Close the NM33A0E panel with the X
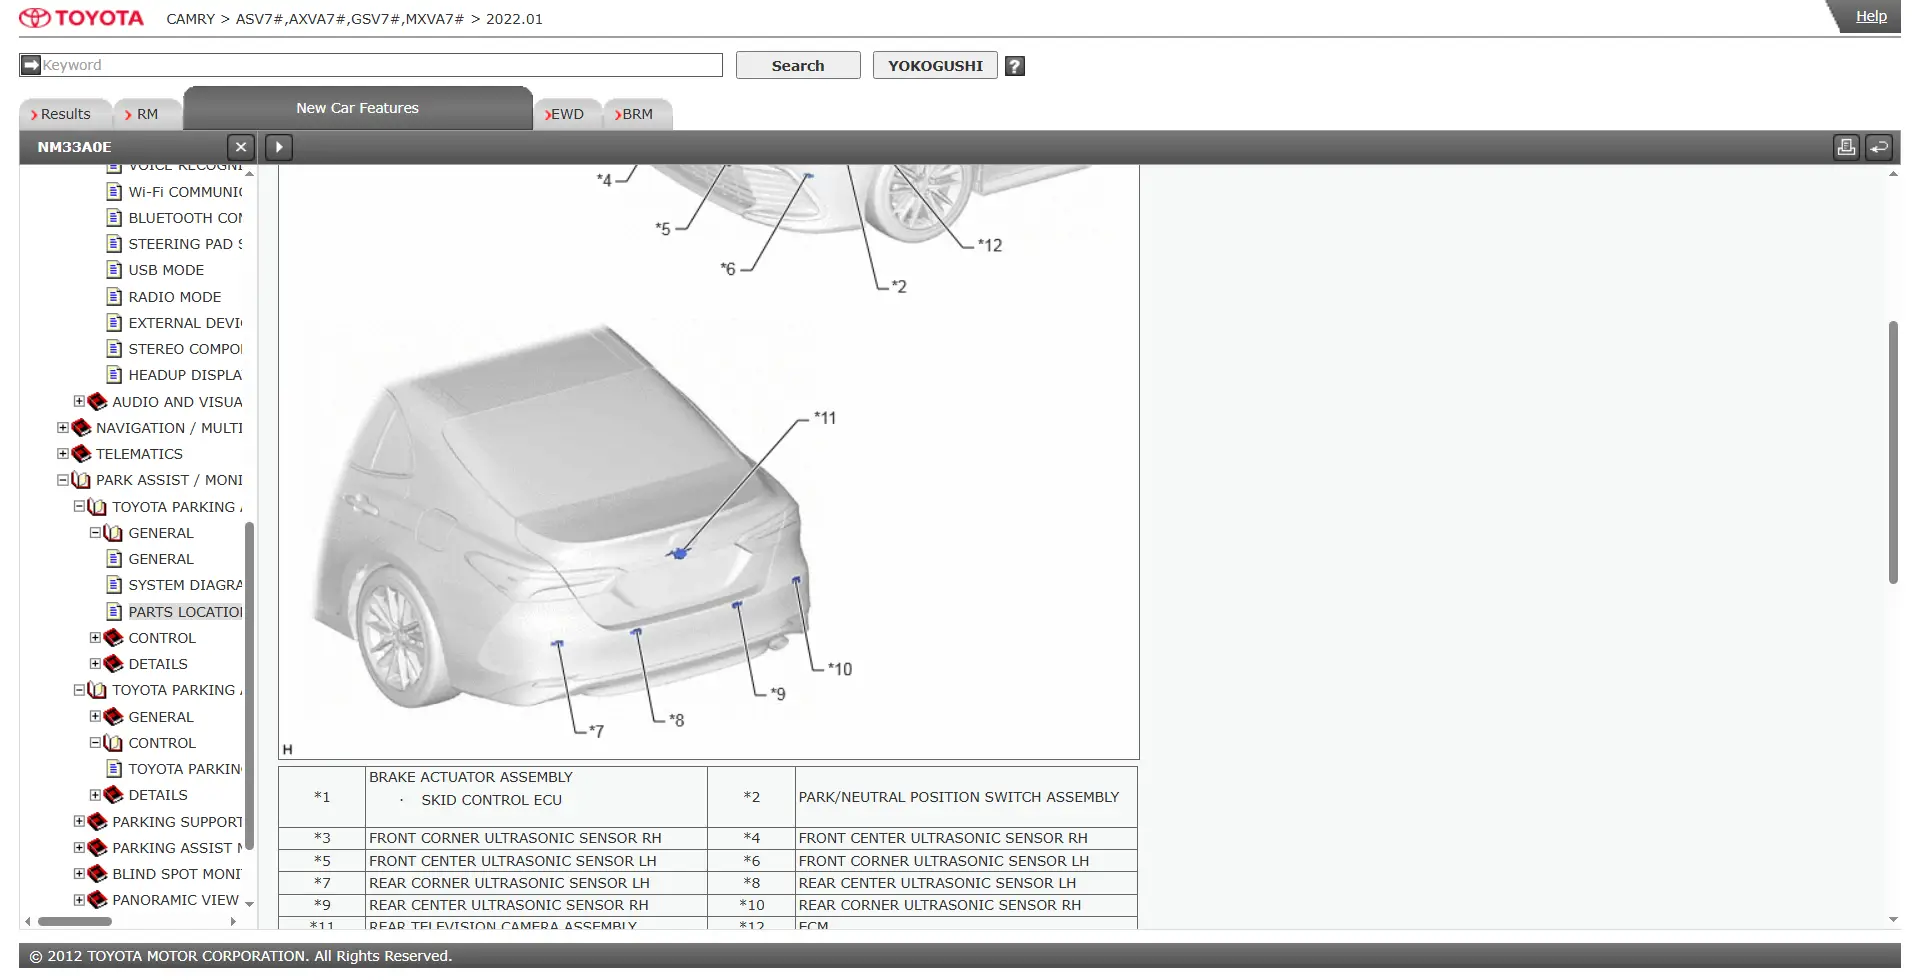Screen dimensions: 1920x980 point(240,147)
